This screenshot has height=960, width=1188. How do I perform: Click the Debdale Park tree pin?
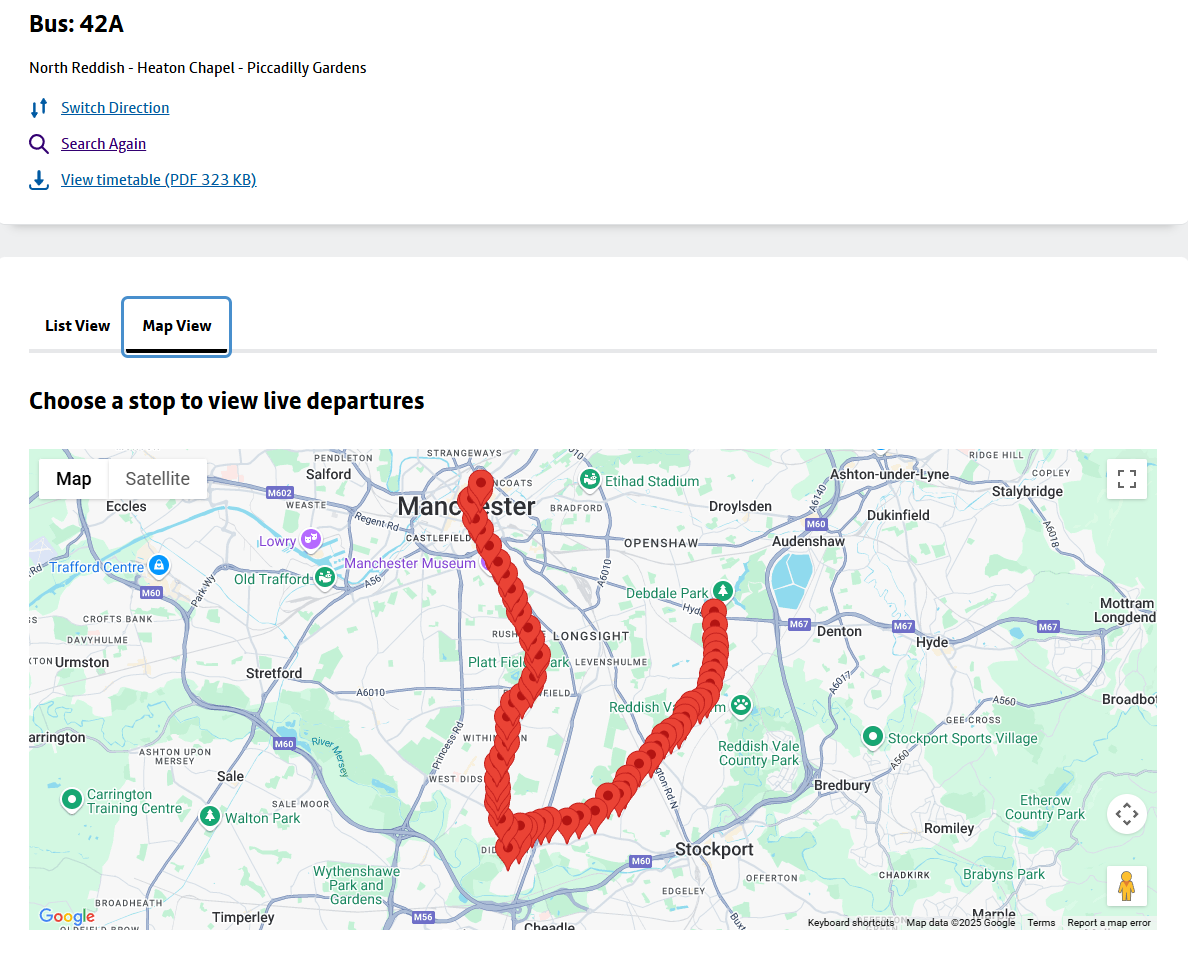click(723, 591)
